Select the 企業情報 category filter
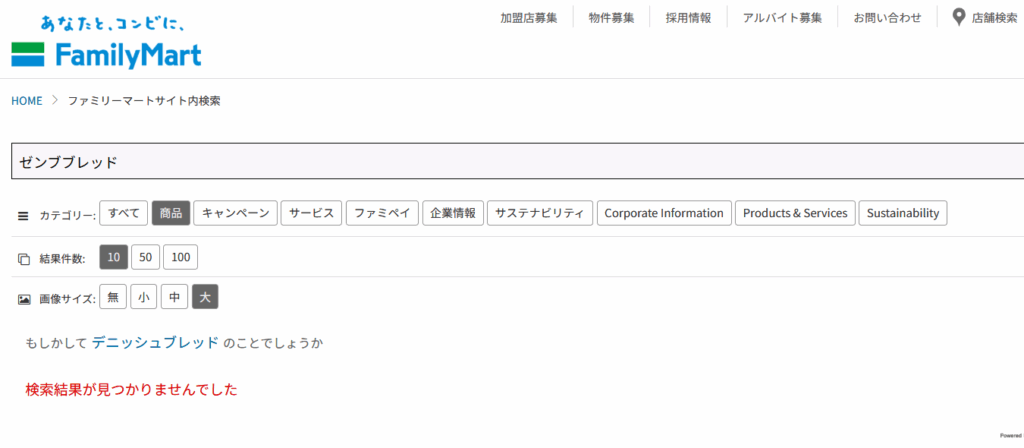Screen dimensions: 1024x448 453,213
